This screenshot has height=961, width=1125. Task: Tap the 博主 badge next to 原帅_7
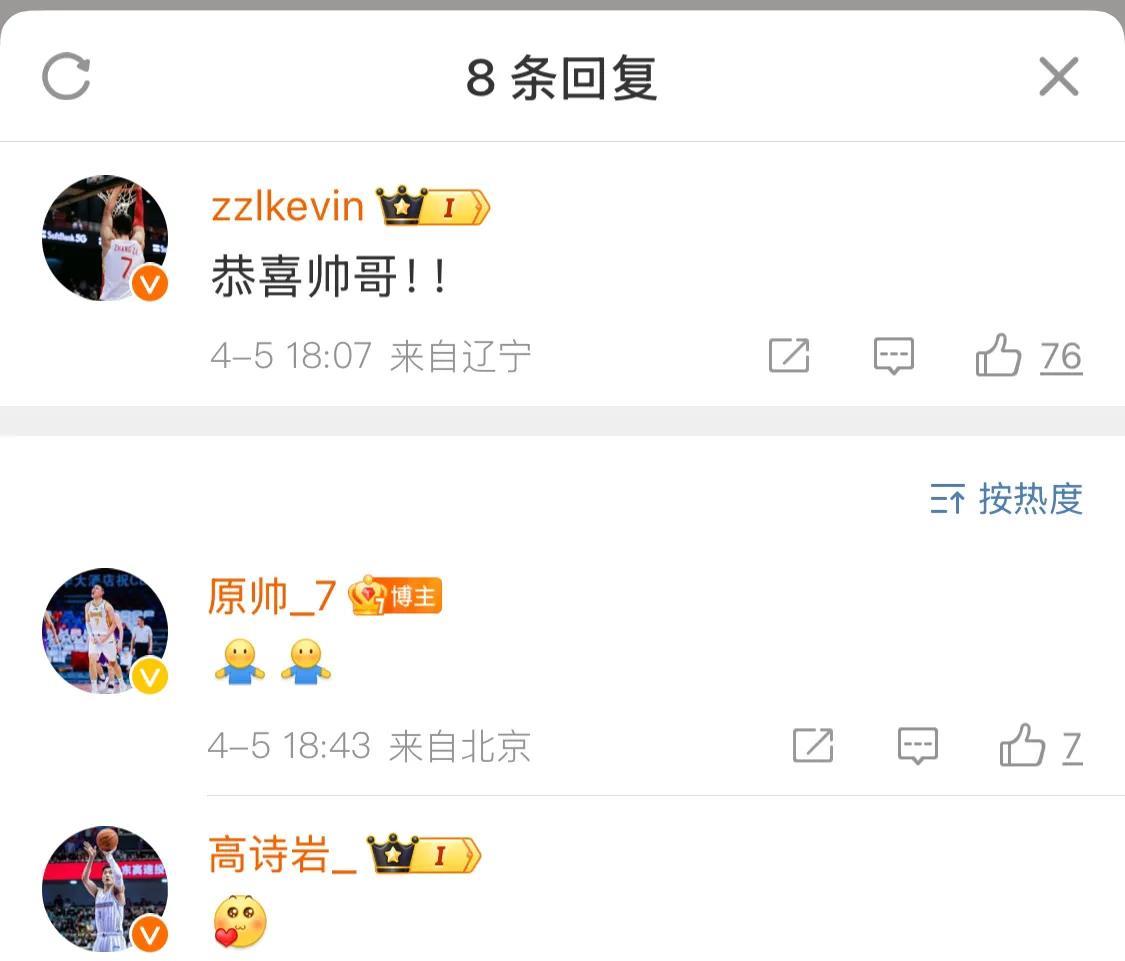395,596
